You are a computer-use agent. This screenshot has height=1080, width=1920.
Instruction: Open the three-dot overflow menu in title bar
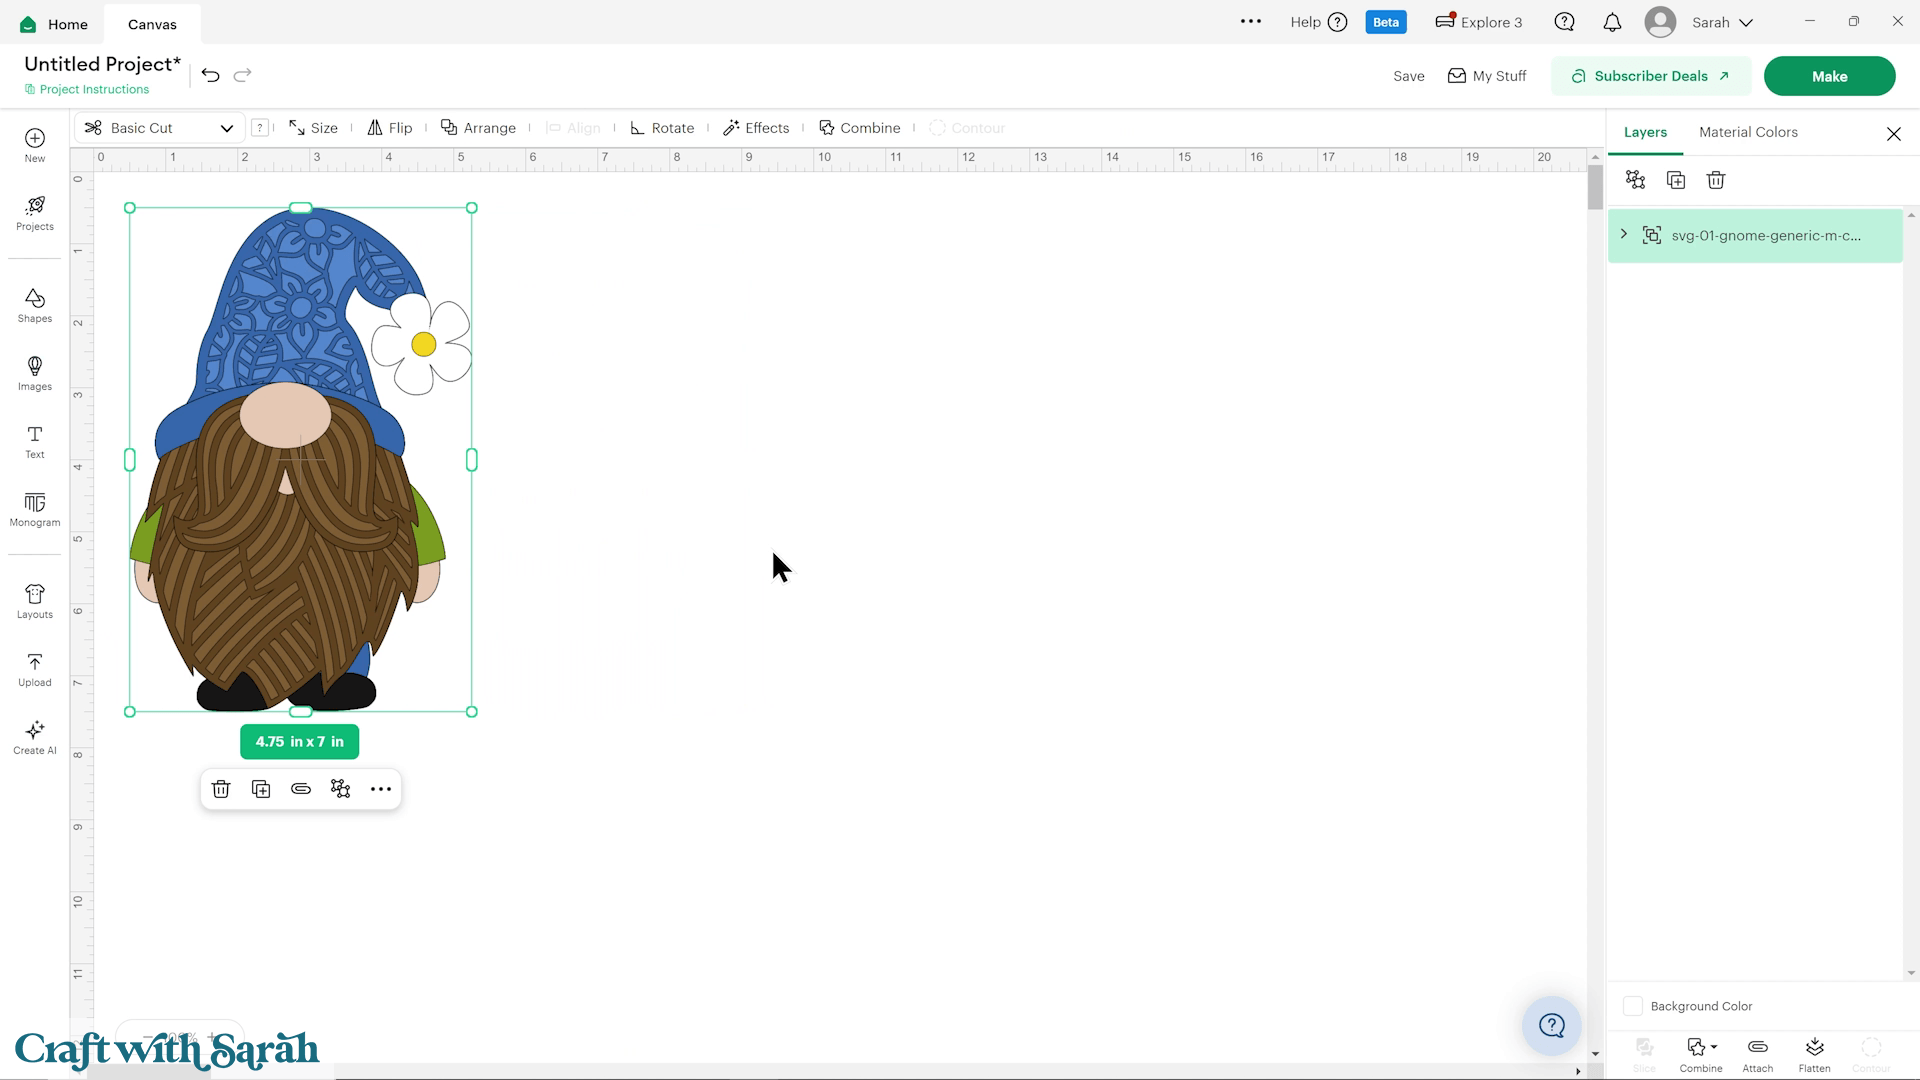point(1251,21)
